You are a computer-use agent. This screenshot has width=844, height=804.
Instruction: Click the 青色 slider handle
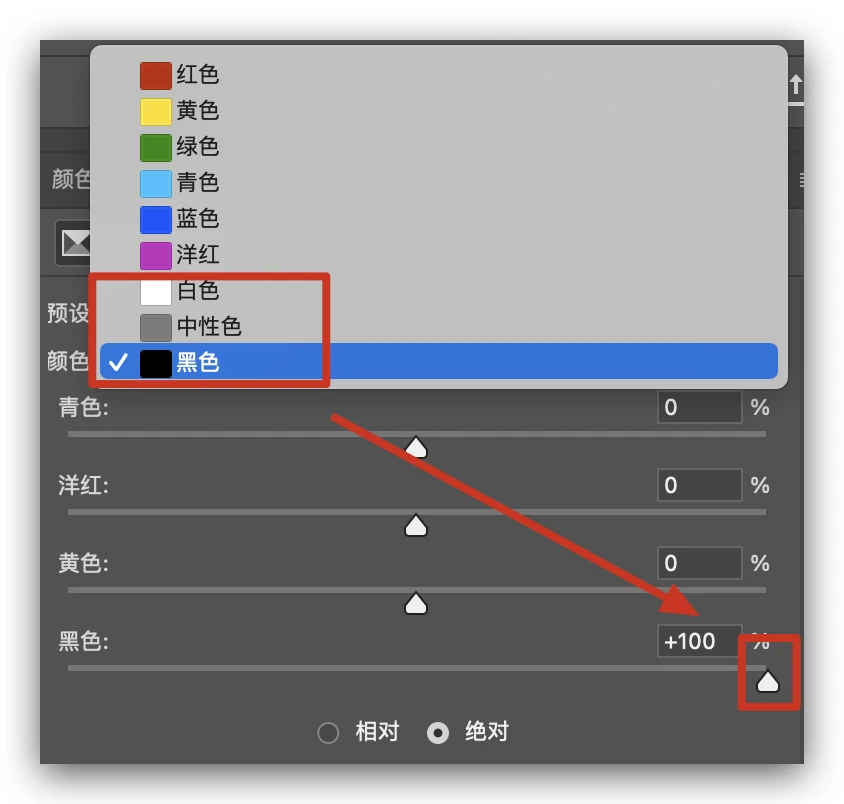pyautogui.click(x=416, y=448)
